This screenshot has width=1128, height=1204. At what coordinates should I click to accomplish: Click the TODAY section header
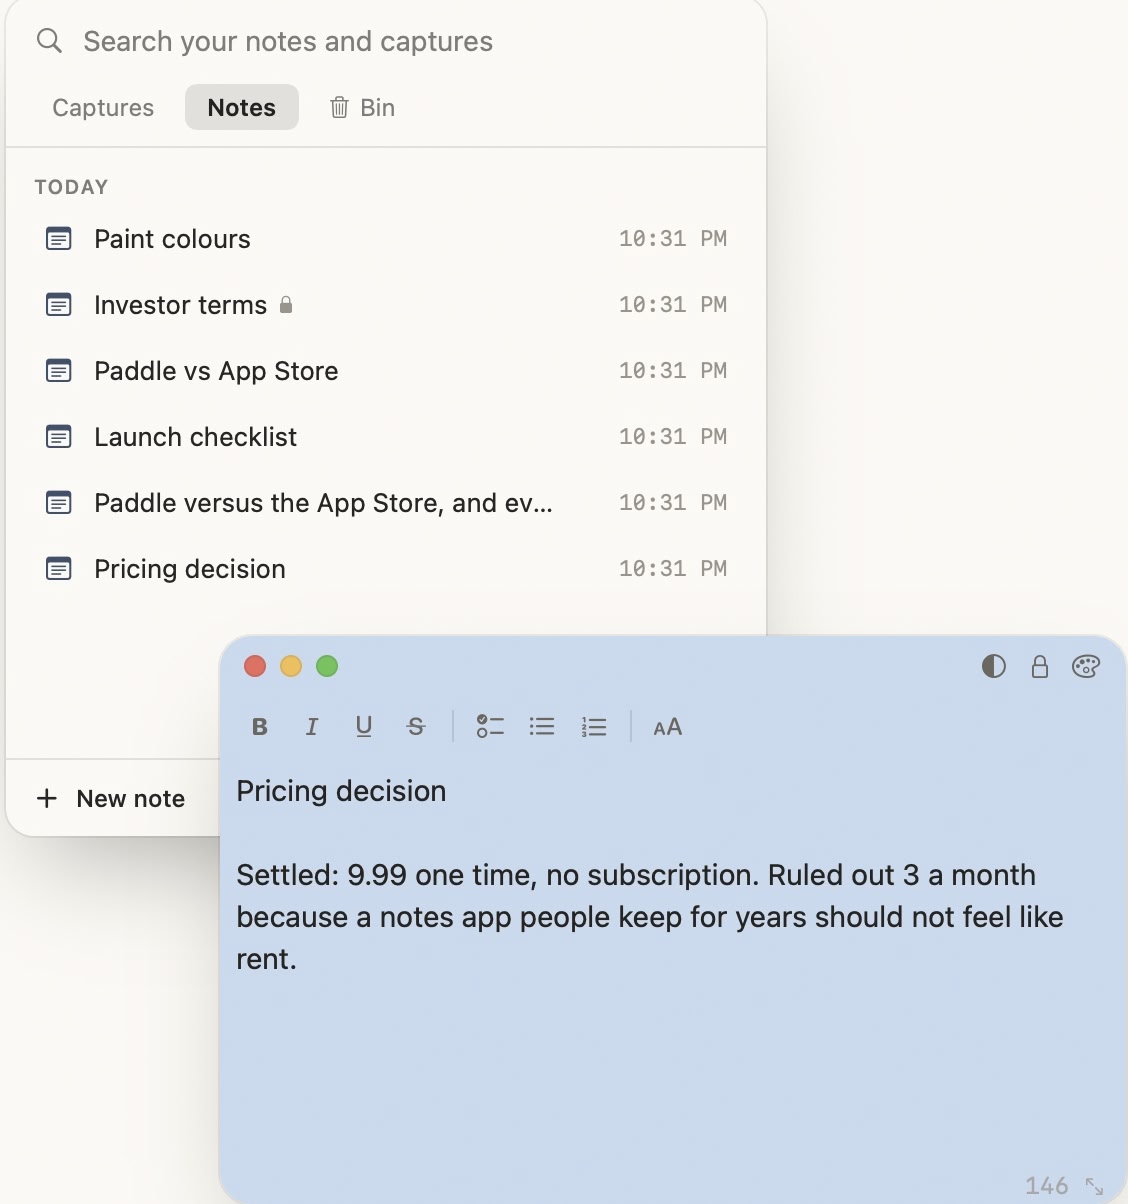(x=71, y=187)
